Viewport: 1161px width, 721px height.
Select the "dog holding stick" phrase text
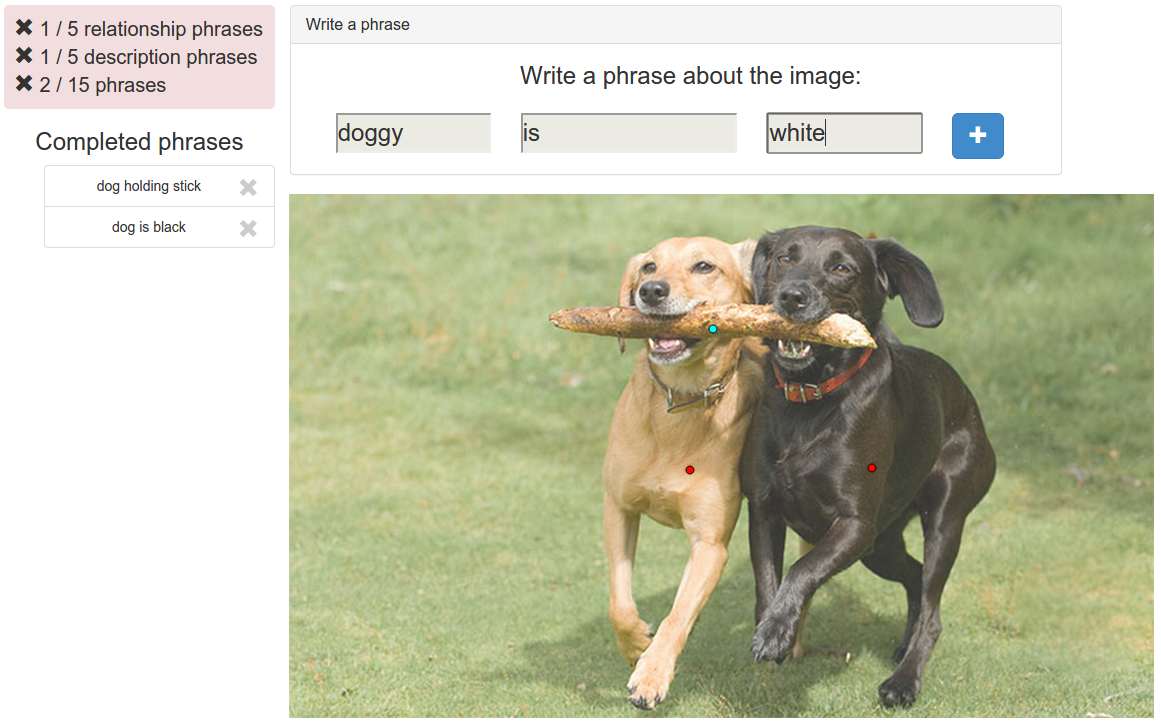pos(149,186)
